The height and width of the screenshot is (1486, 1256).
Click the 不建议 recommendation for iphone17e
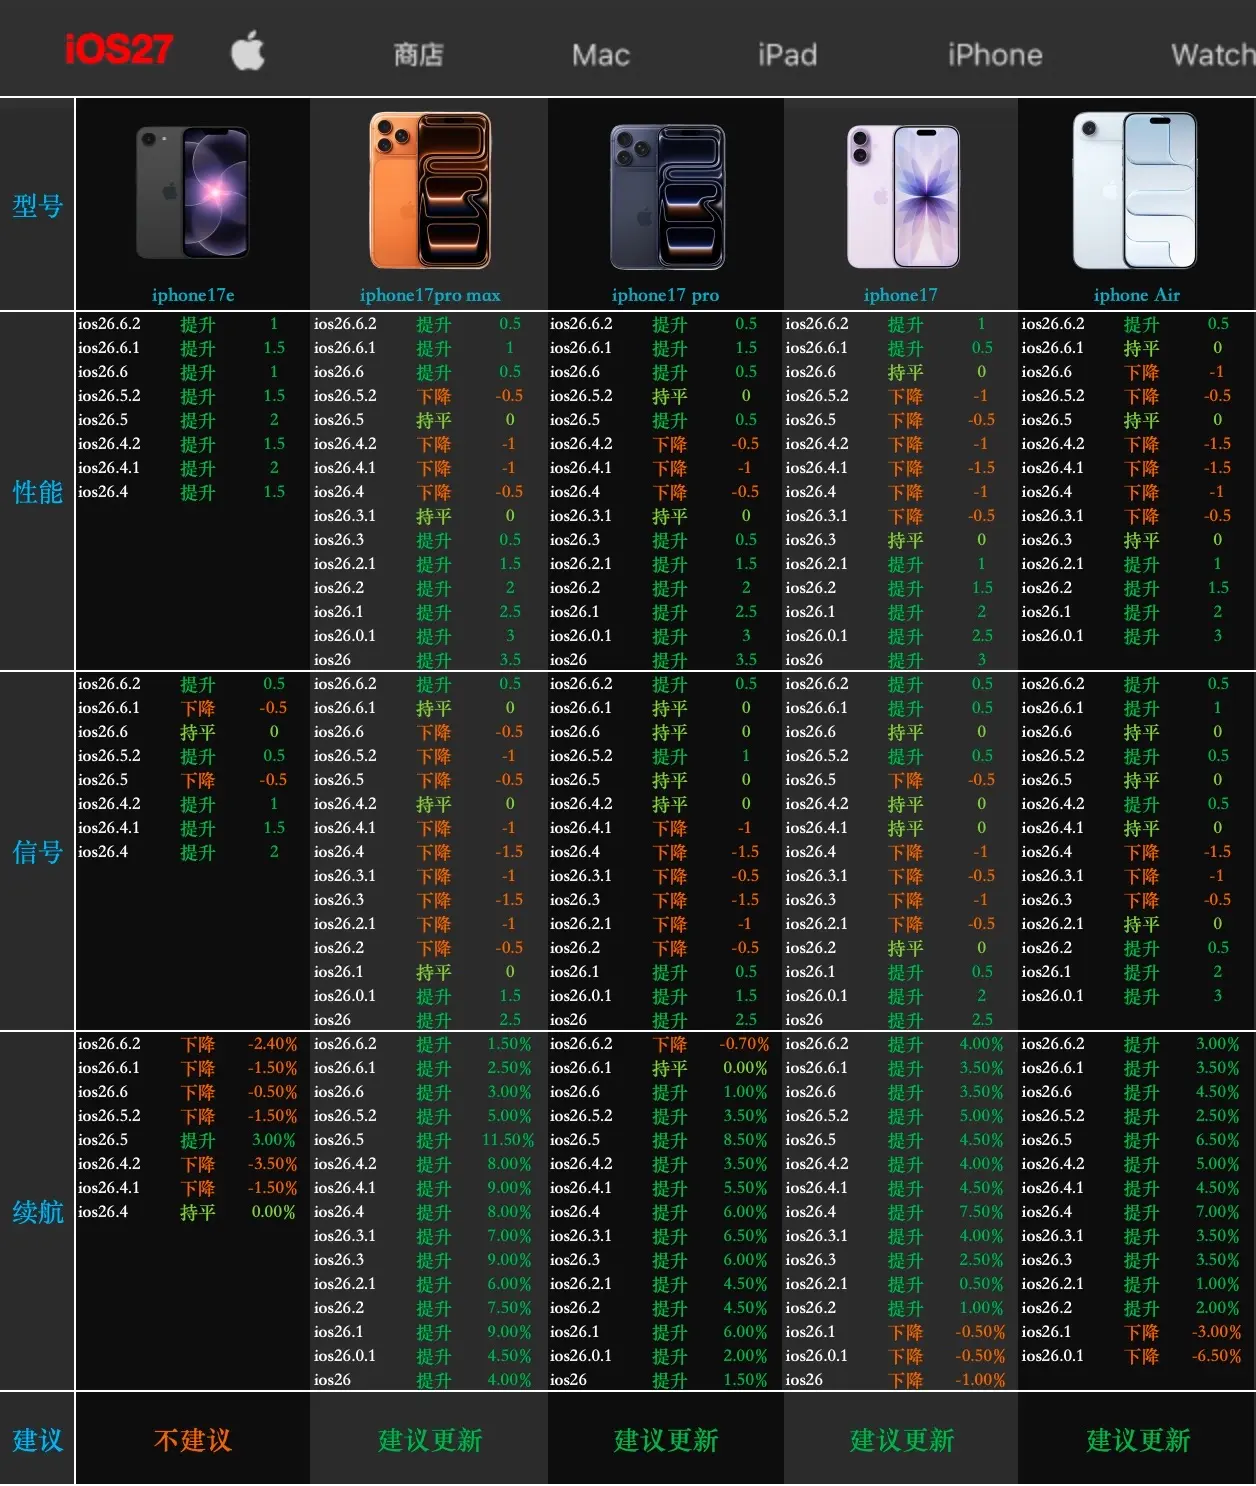[193, 1440]
